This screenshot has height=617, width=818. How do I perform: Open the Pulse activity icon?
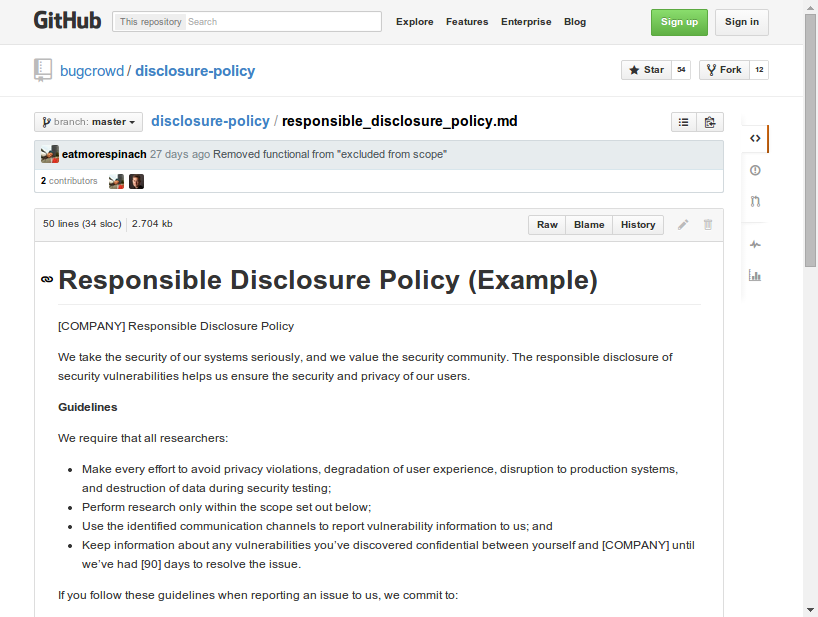click(755, 245)
